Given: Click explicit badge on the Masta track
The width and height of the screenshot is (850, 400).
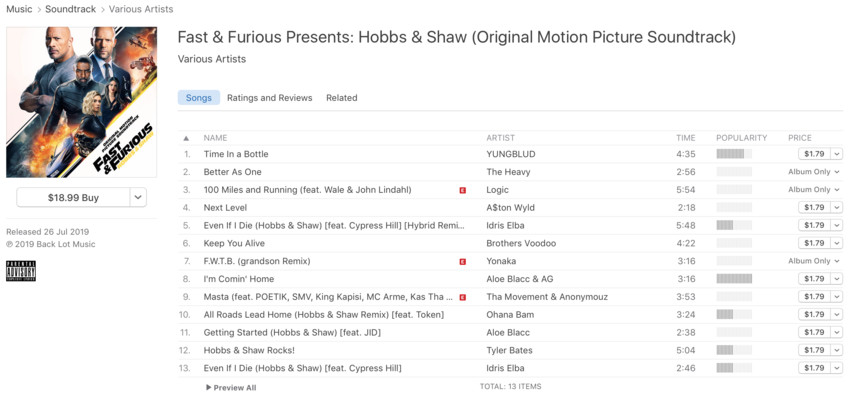Looking at the screenshot, I should click(462, 297).
